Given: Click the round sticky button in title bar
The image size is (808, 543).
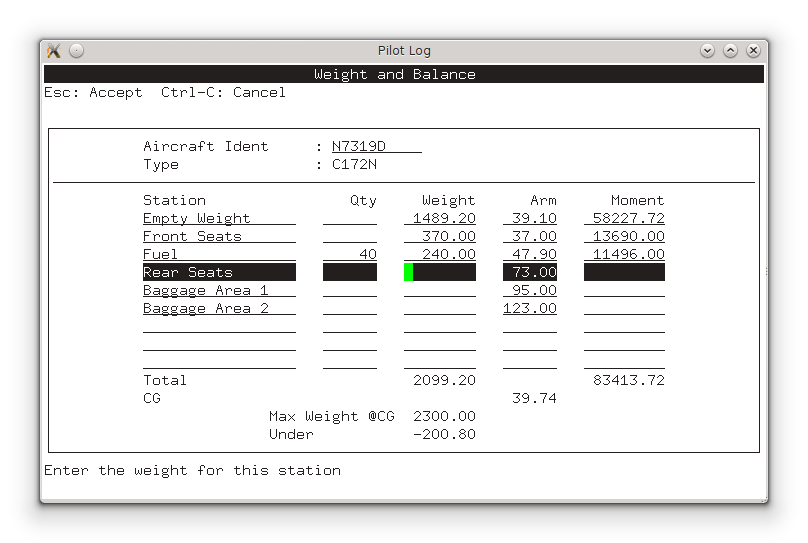Looking at the screenshot, I should pyautogui.click(x=76, y=51).
